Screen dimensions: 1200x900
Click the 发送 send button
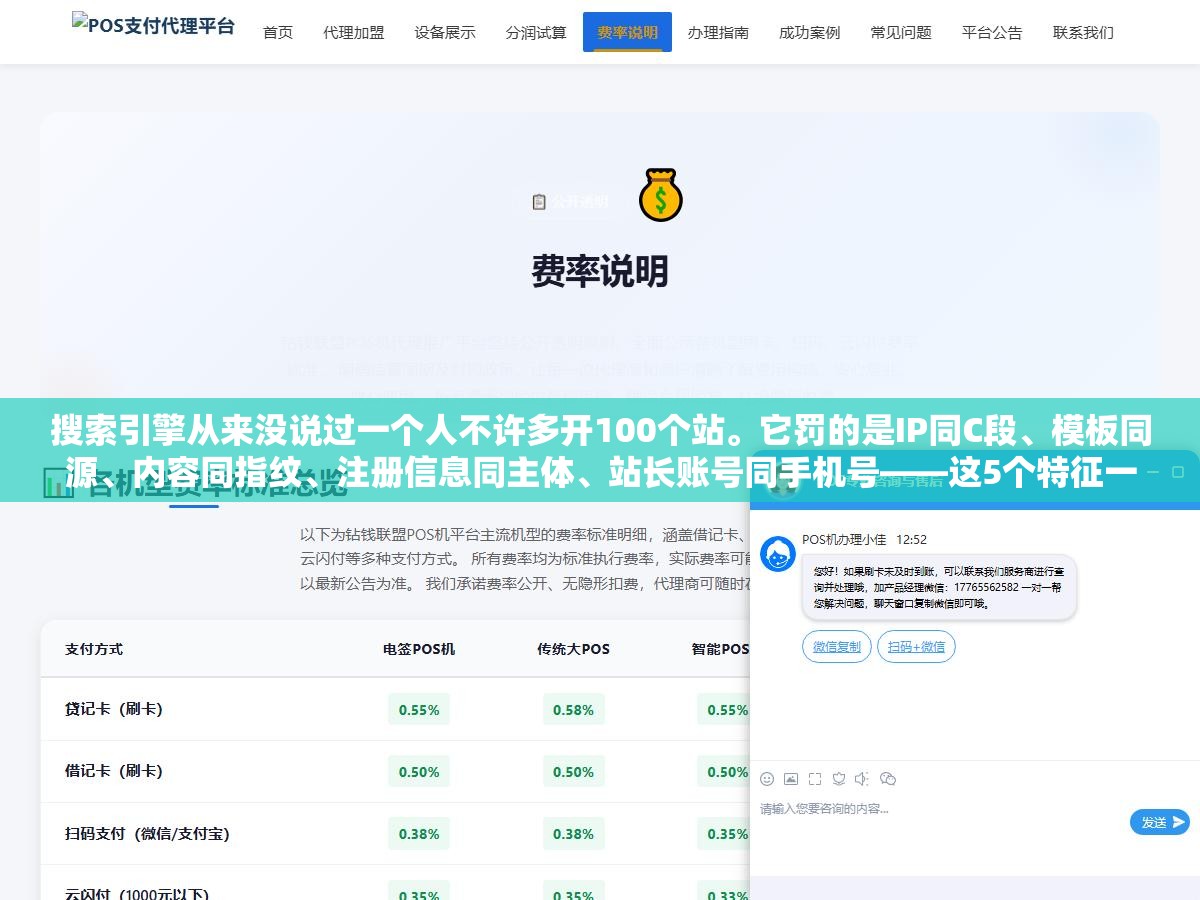pyautogui.click(x=1160, y=822)
